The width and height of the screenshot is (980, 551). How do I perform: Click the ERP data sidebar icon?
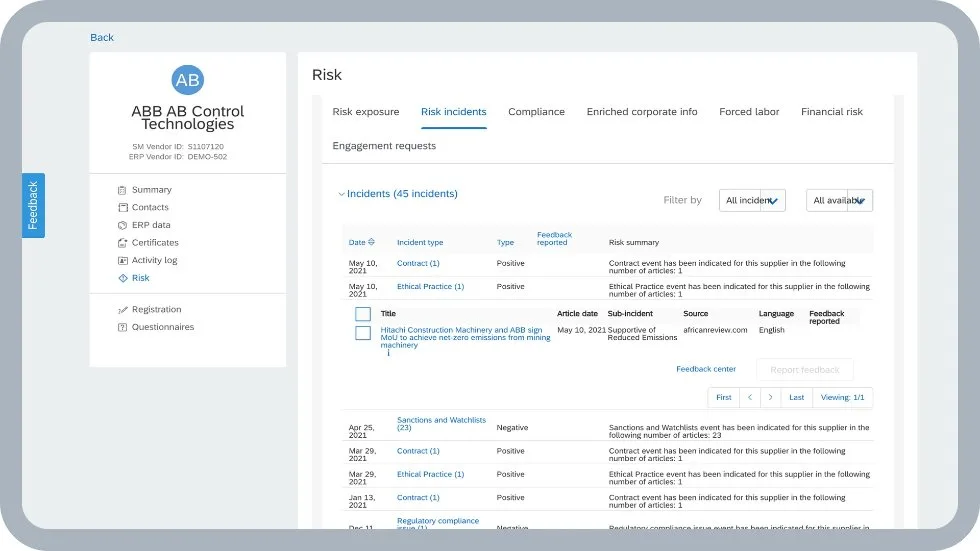click(122, 225)
